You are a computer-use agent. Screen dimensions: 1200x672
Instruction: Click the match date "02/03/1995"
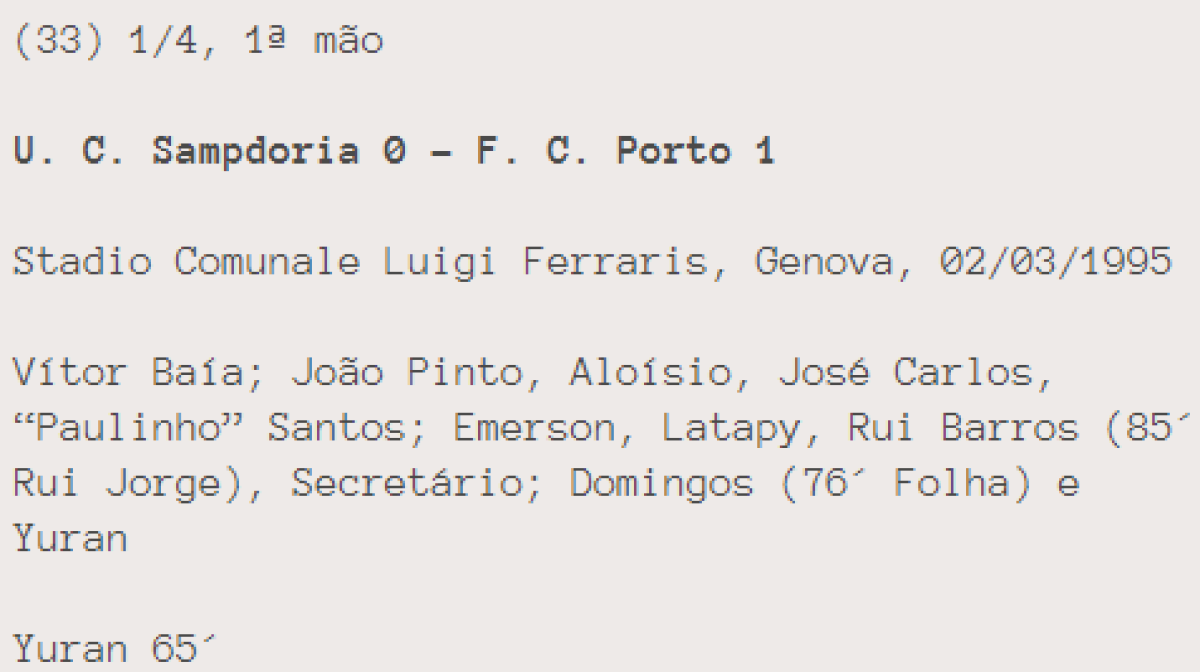[x=1055, y=263]
